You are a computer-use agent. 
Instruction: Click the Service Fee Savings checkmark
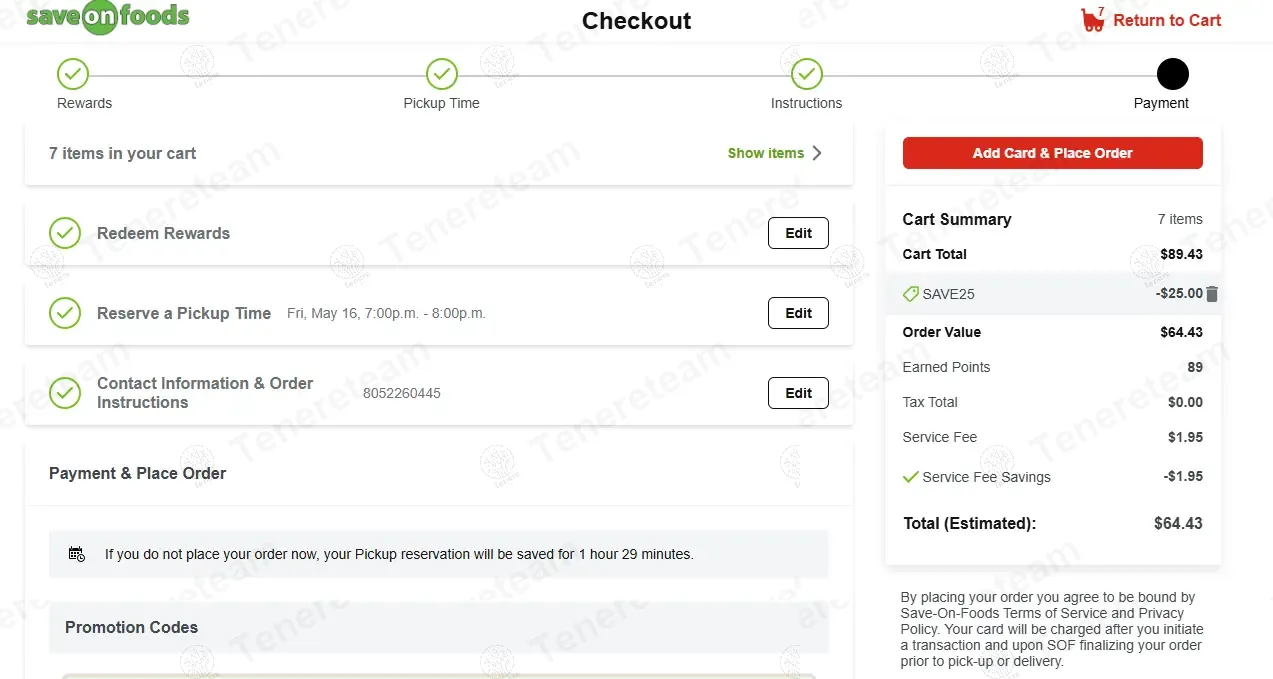click(x=910, y=477)
